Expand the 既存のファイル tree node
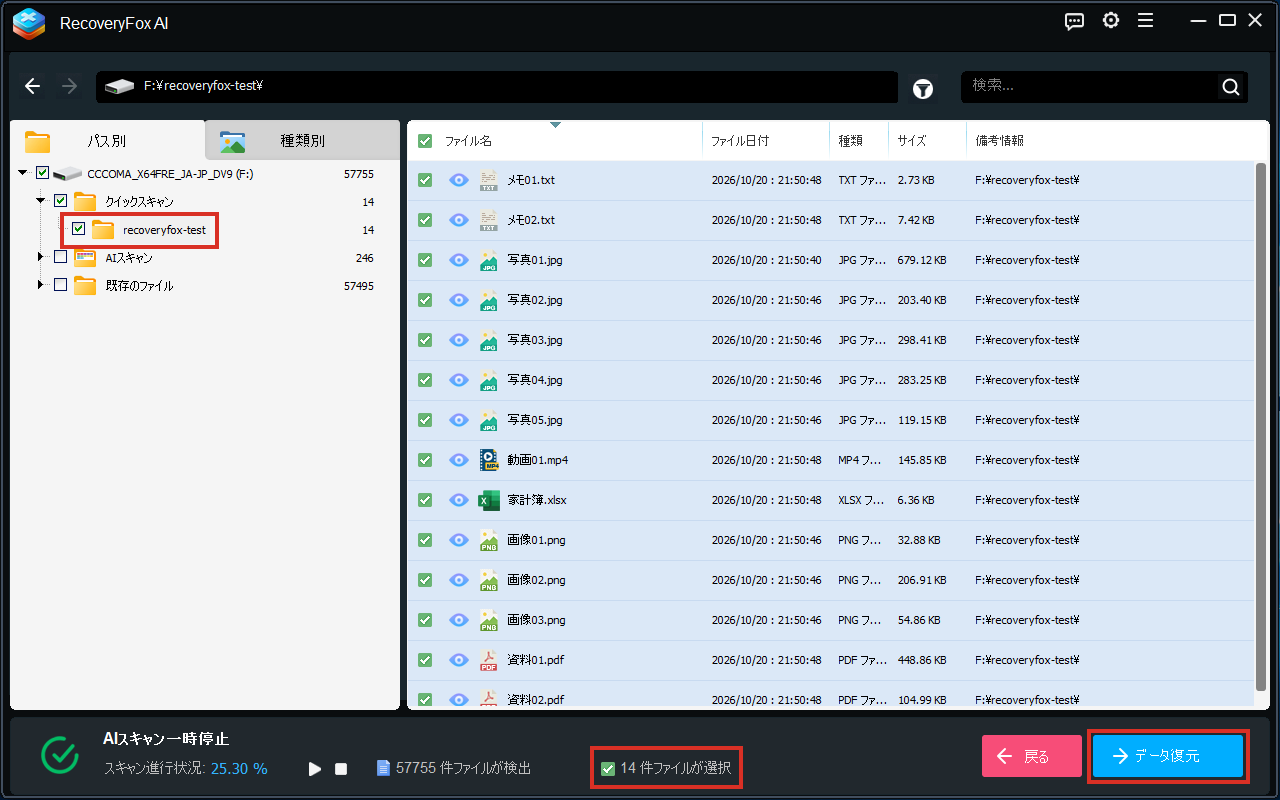Viewport: 1280px width, 800px height. click(x=41, y=286)
